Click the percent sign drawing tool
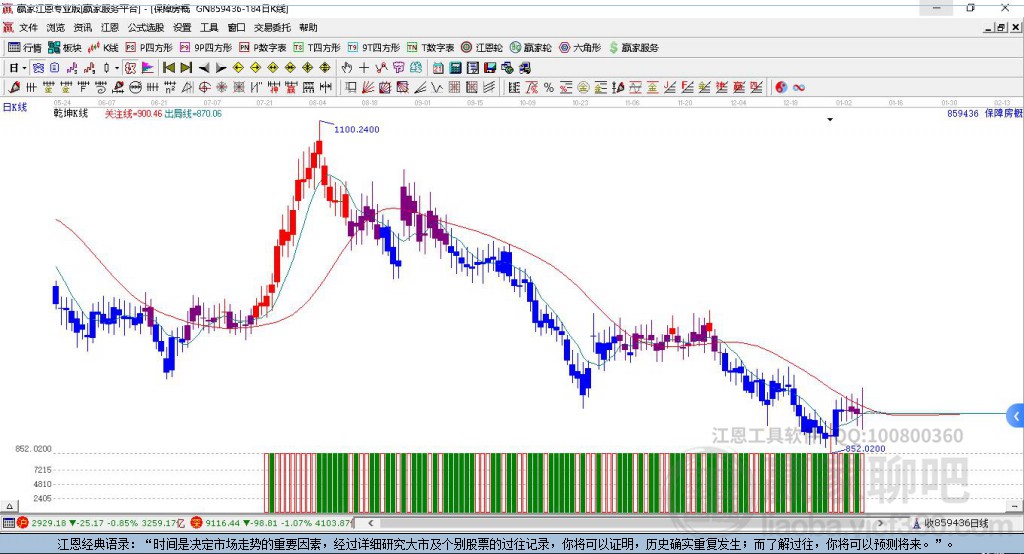Image resolution: width=1024 pixels, height=554 pixels. 548,88
